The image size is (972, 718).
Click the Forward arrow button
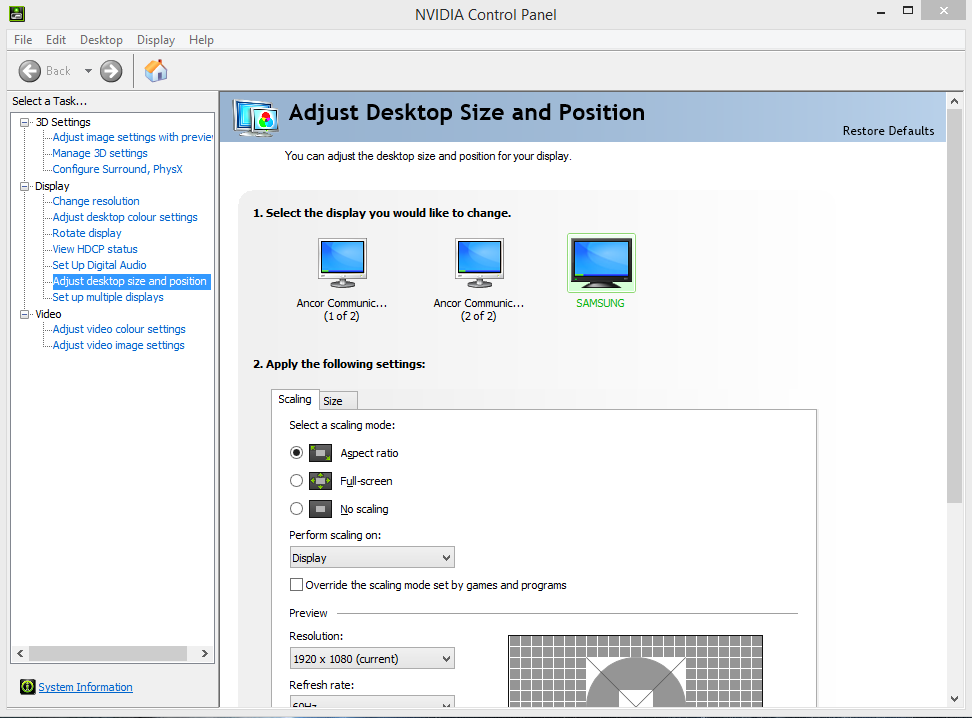tap(111, 71)
